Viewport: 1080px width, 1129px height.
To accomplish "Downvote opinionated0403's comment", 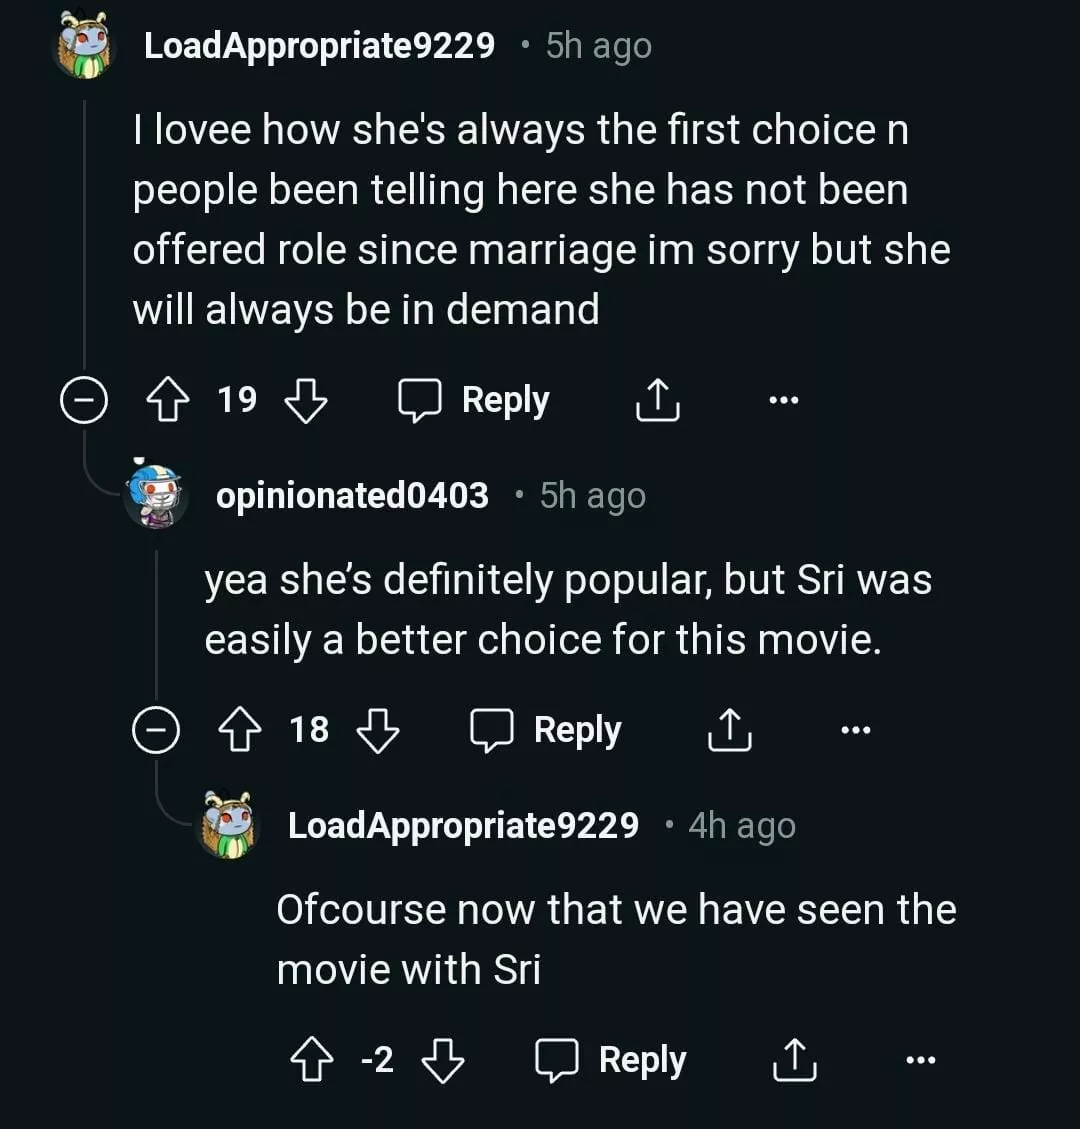I will pyautogui.click(x=378, y=731).
